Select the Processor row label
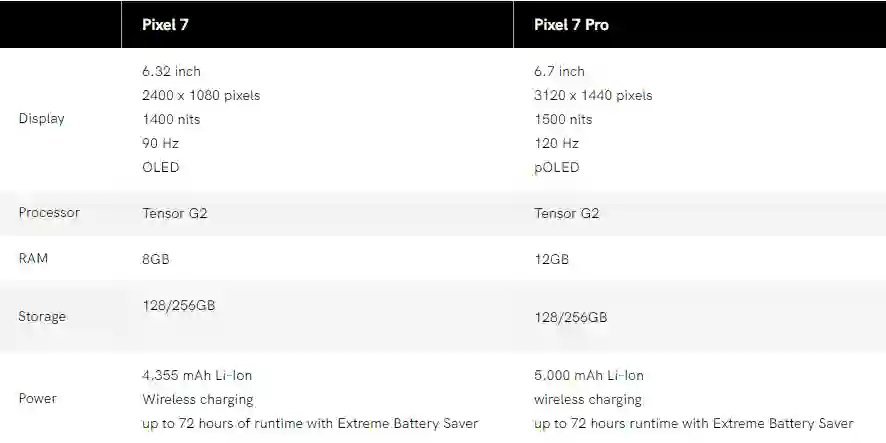 click(49, 213)
